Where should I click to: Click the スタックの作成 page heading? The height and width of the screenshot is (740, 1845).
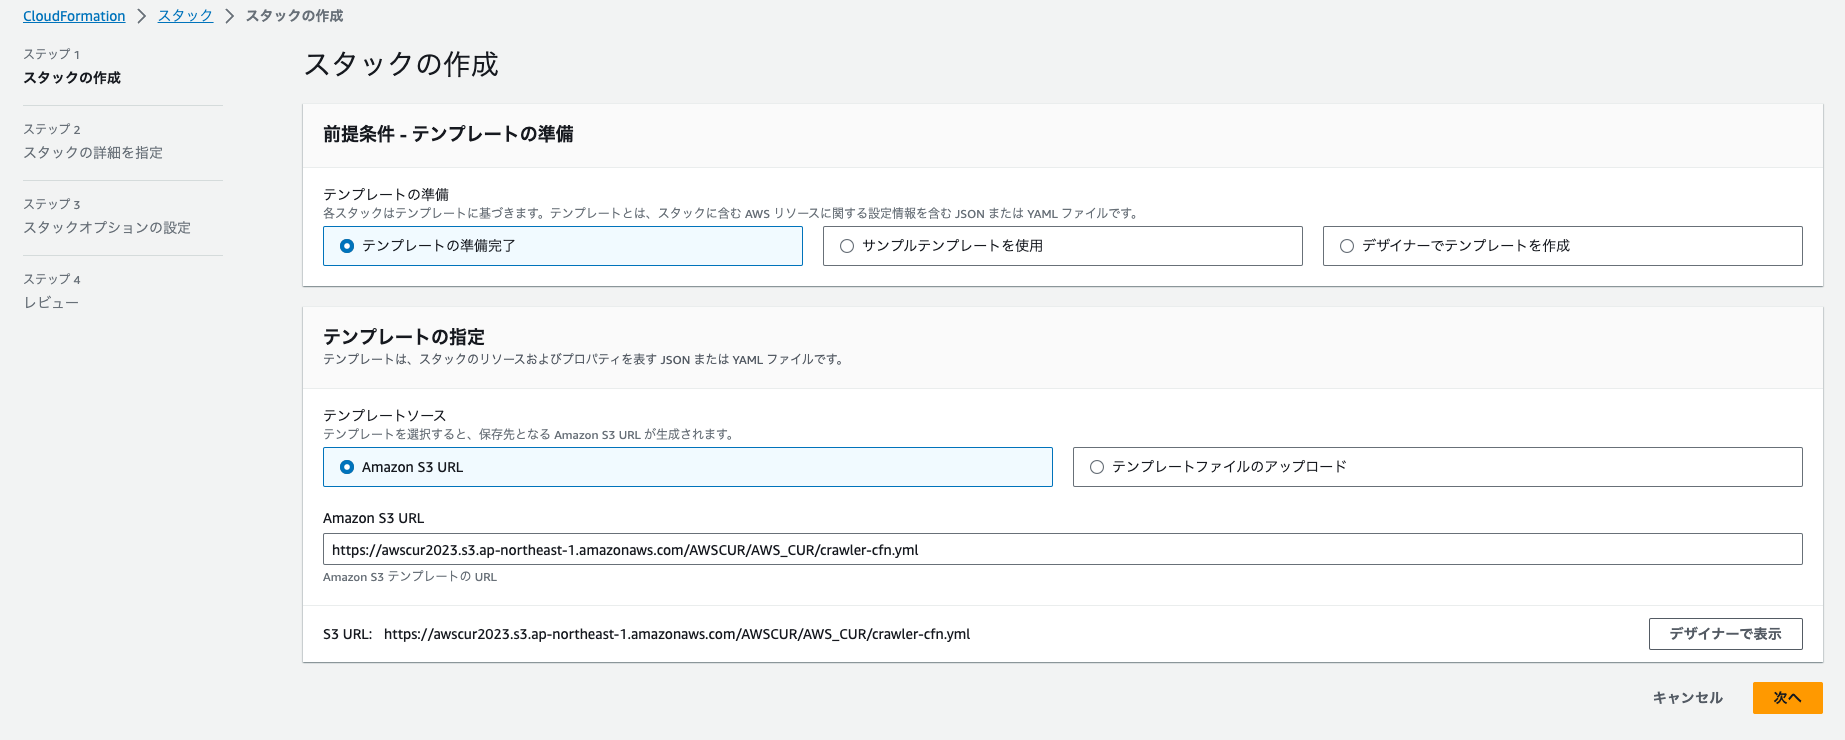[x=401, y=65]
